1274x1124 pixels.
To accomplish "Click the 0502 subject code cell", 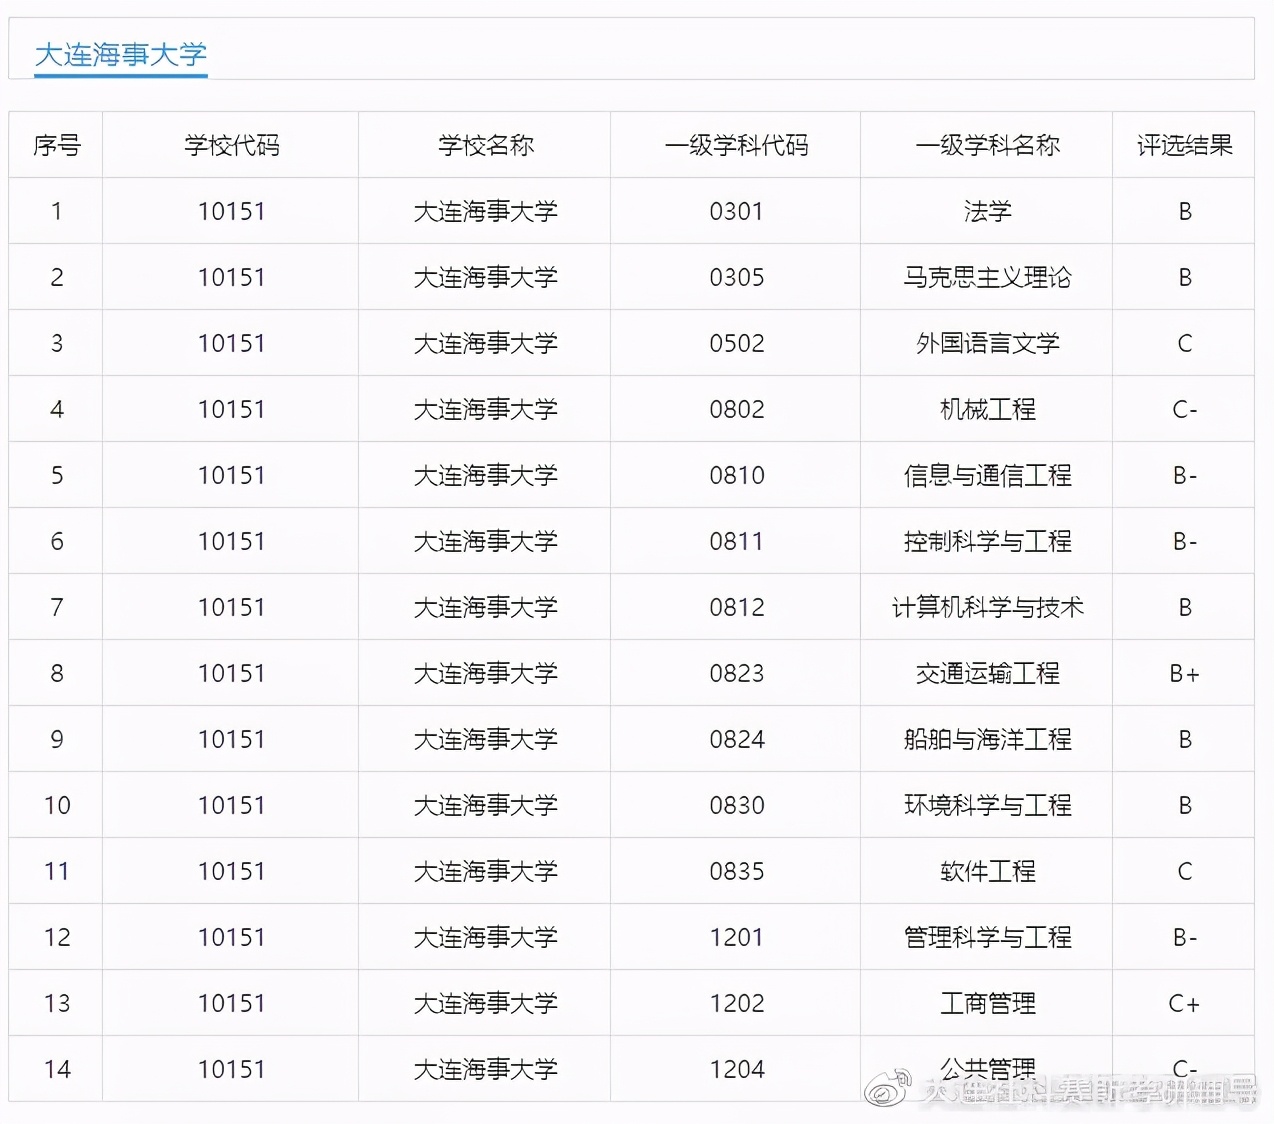I will click(x=736, y=343).
